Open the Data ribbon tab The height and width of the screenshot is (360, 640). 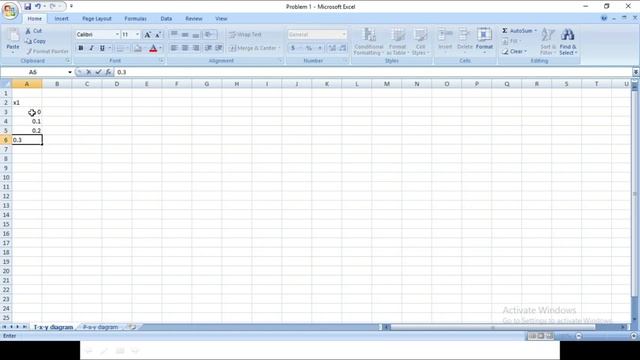[x=166, y=19]
